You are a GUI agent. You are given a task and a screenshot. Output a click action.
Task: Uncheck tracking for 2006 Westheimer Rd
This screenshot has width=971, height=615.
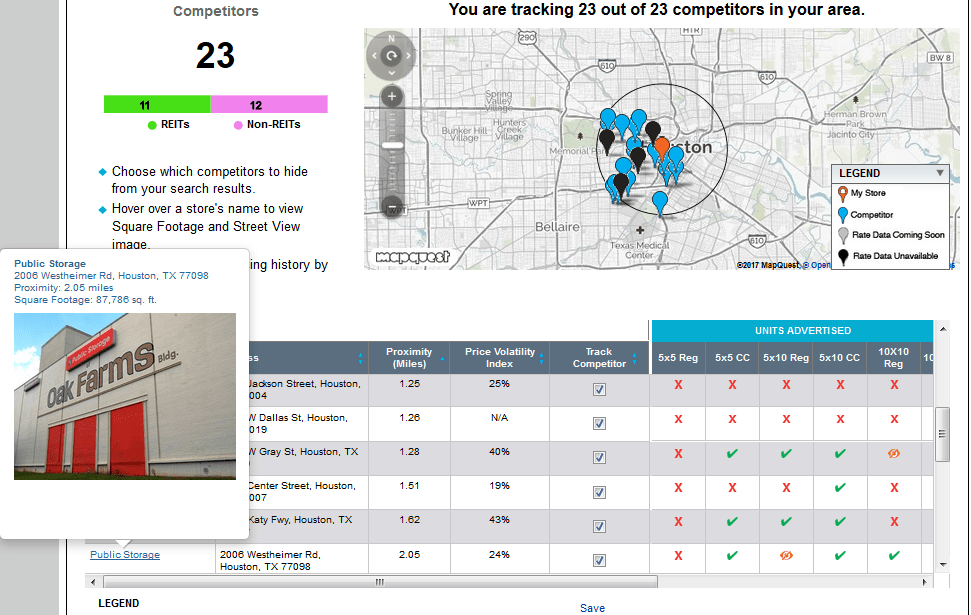[x=599, y=560]
